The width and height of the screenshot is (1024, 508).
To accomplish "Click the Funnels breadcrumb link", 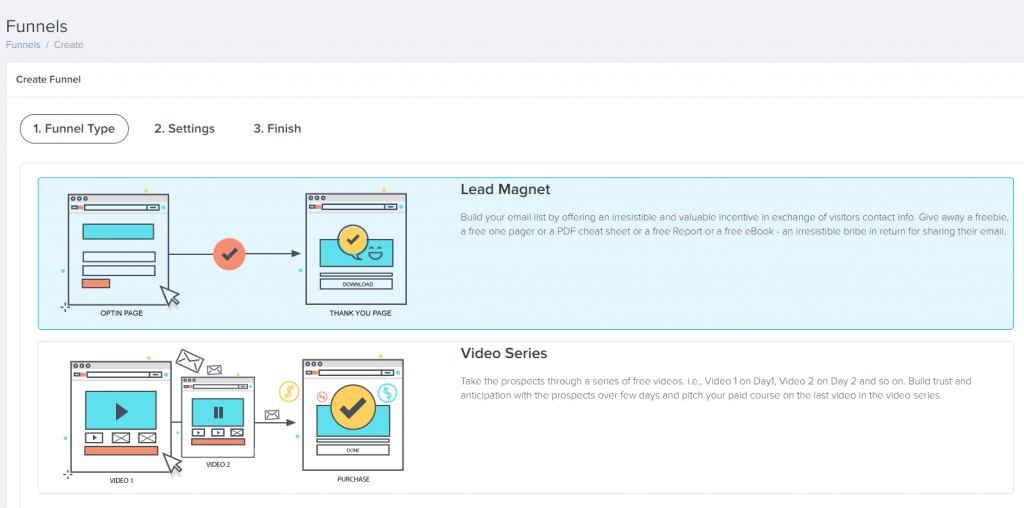I will coord(23,45).
